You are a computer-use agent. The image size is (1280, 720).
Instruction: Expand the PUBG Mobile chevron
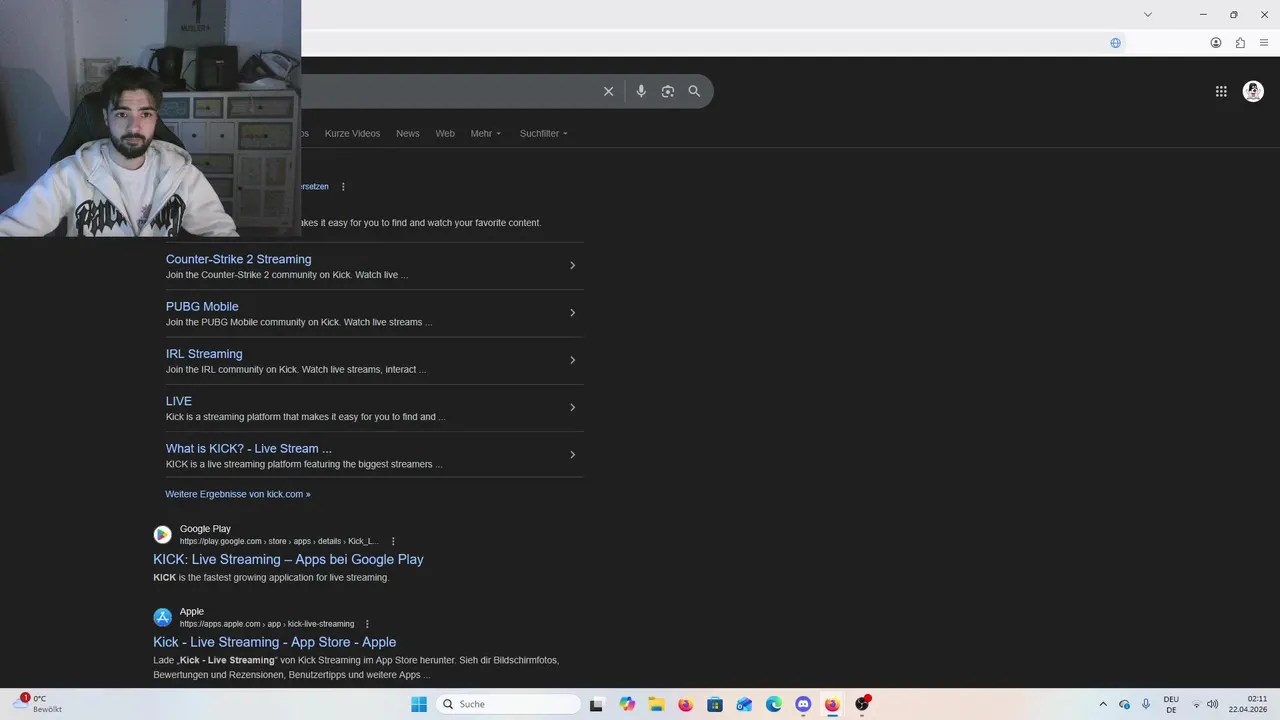(x=572, y=313)
